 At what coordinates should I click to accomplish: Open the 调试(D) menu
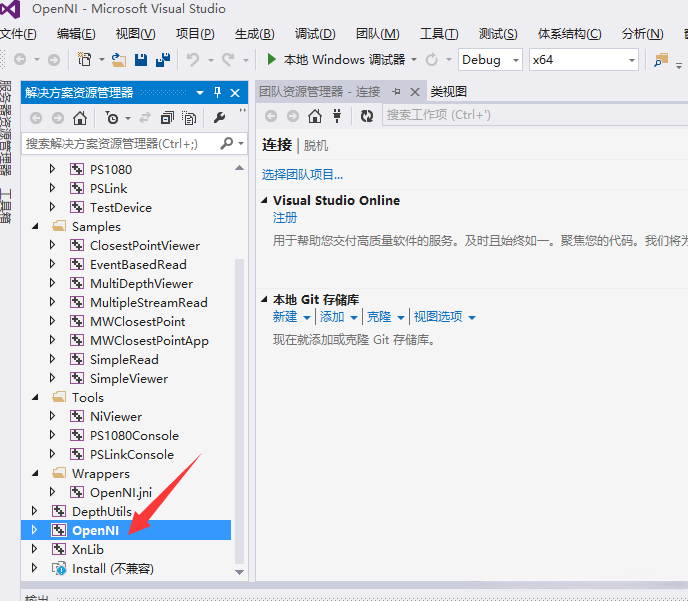pyautogui.click(x=315, y=34)
